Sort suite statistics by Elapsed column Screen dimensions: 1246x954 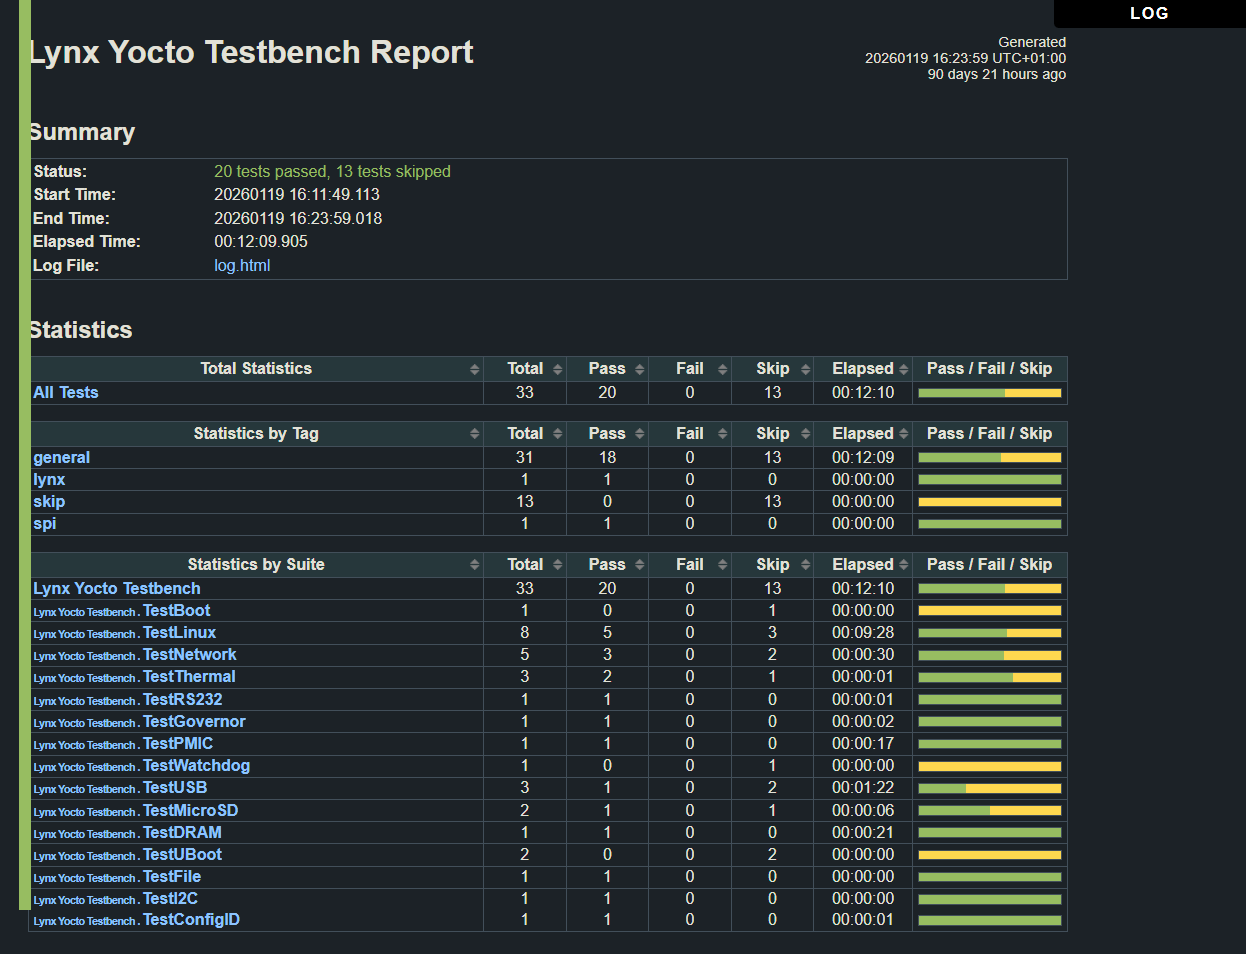tap(903, 565)
